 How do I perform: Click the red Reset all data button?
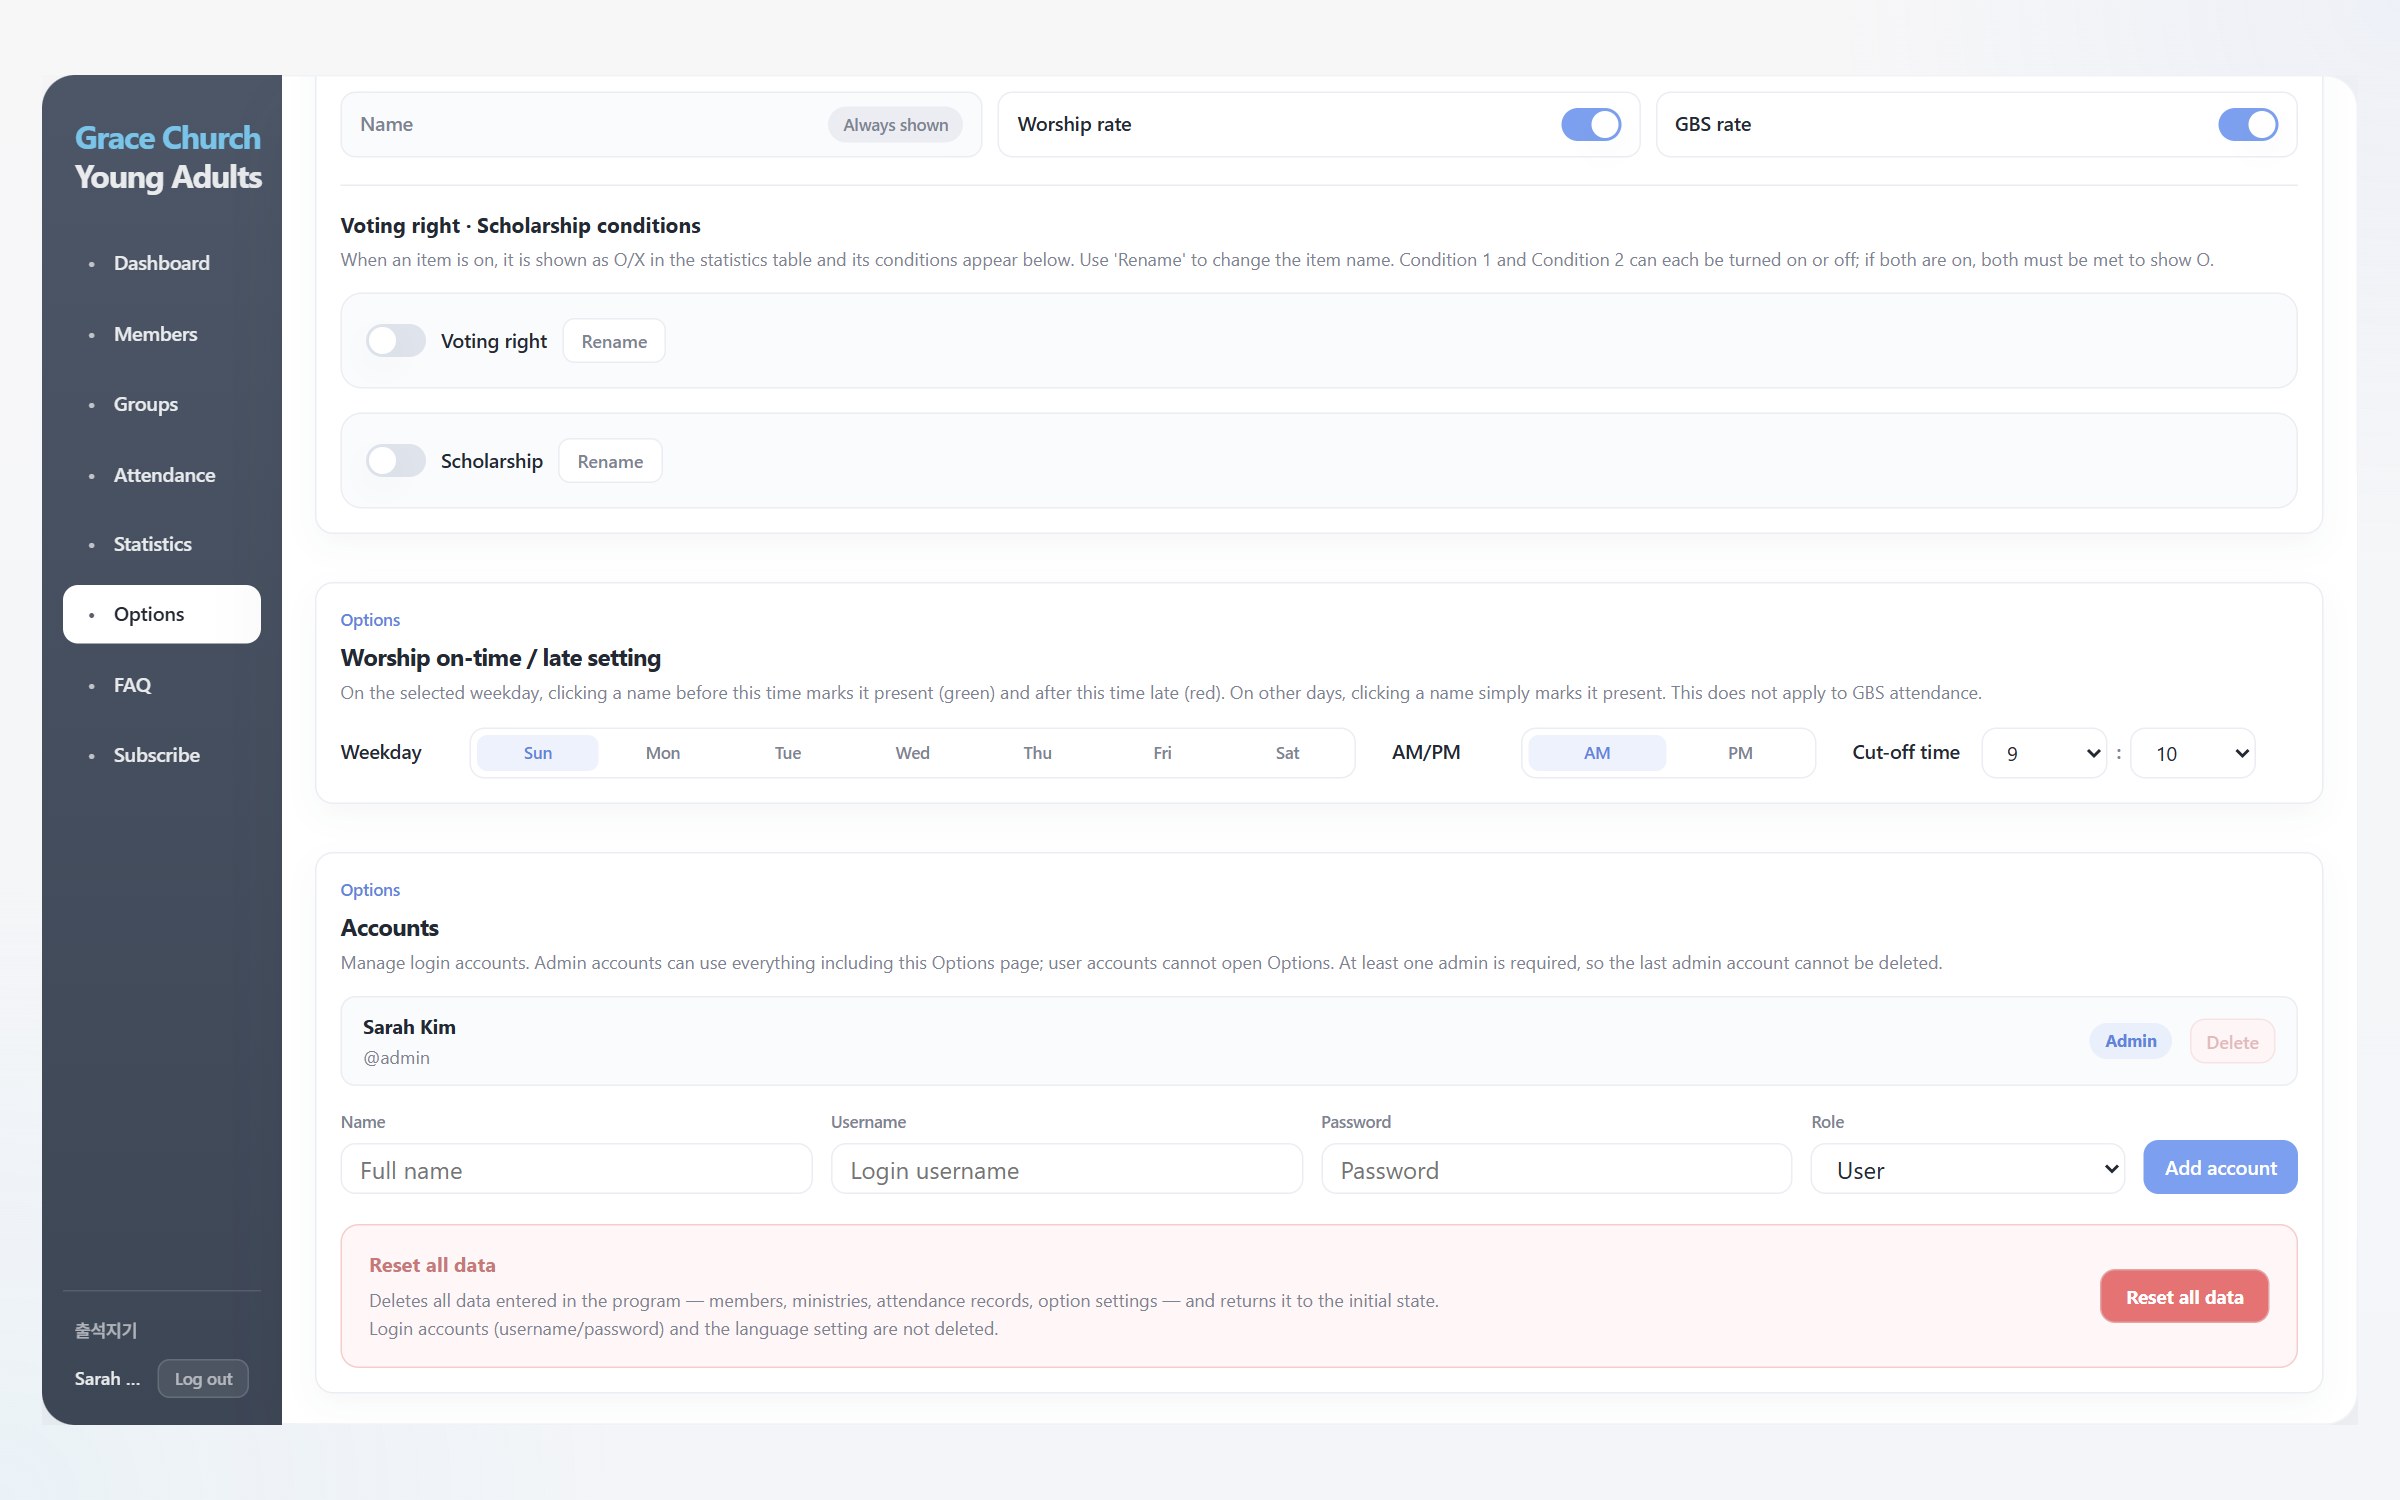[x=2184, y=1297]
